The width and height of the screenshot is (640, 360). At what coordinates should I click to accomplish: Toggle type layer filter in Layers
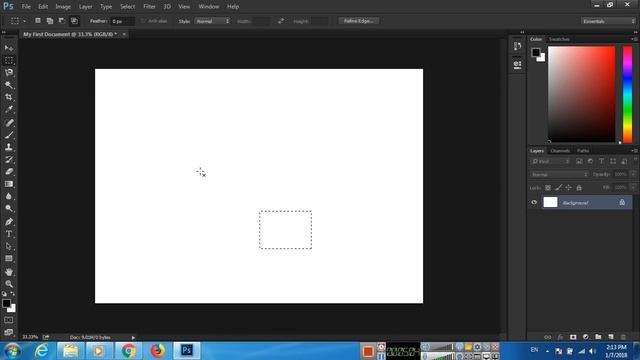(x=602, y=162)
